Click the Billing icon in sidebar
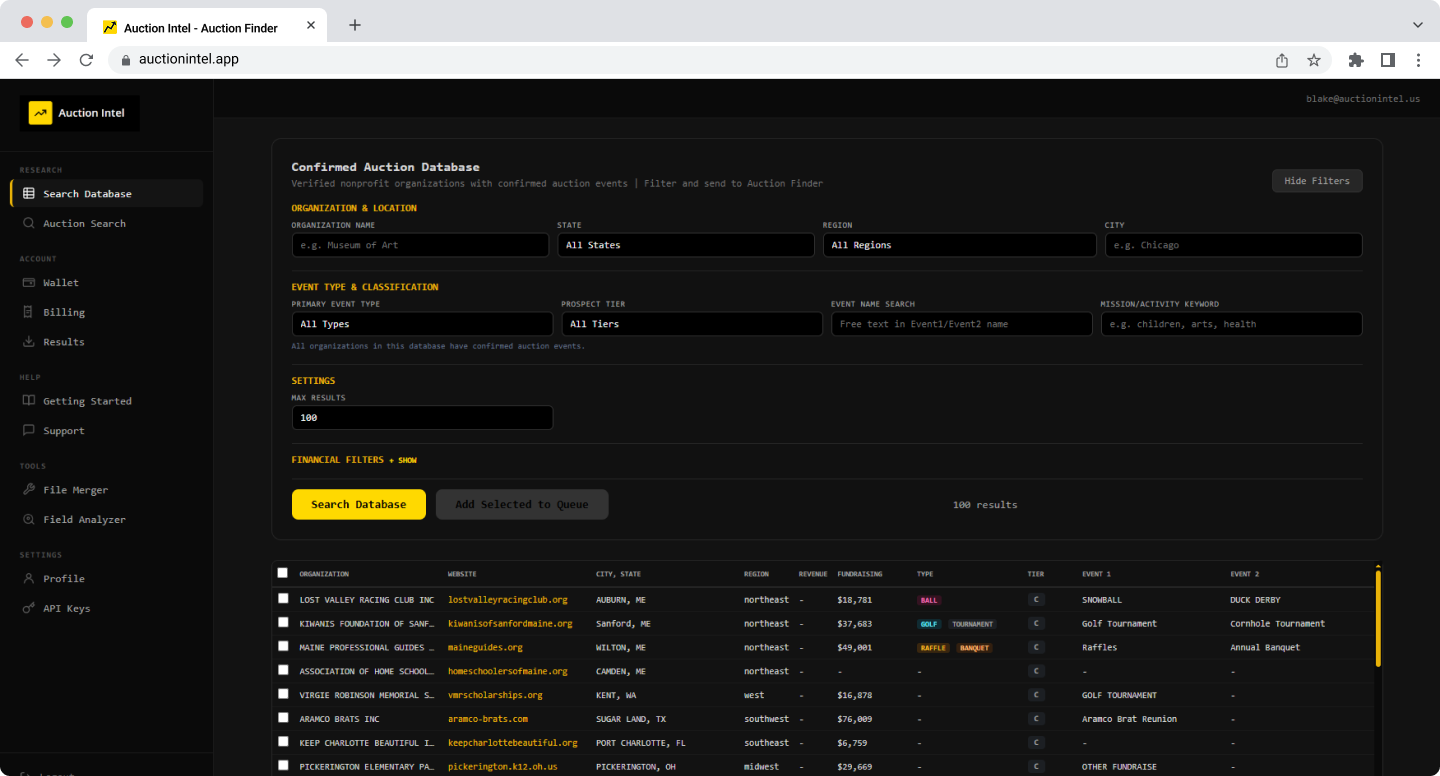1440x776 pixels. pos(29,312)
